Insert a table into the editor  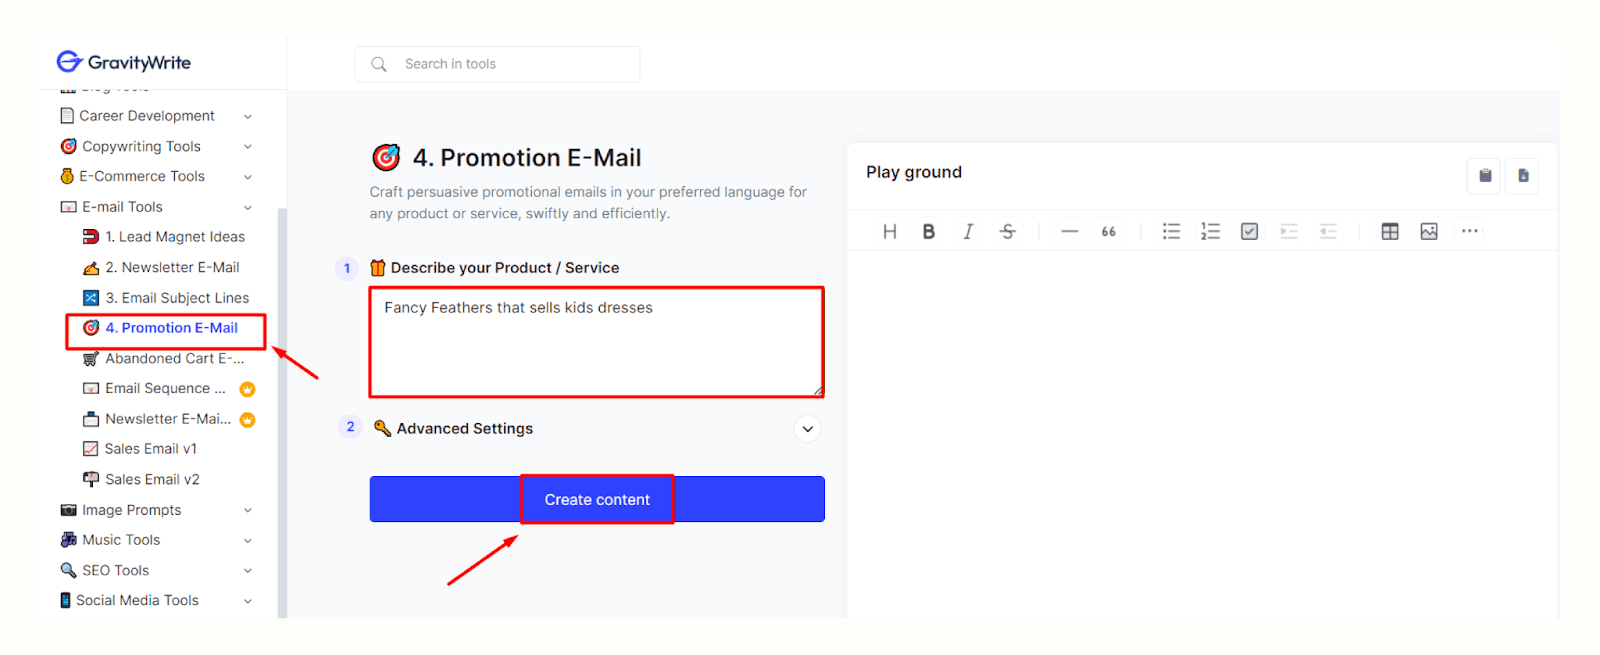pyautogui.click(x=1390, y=232)
